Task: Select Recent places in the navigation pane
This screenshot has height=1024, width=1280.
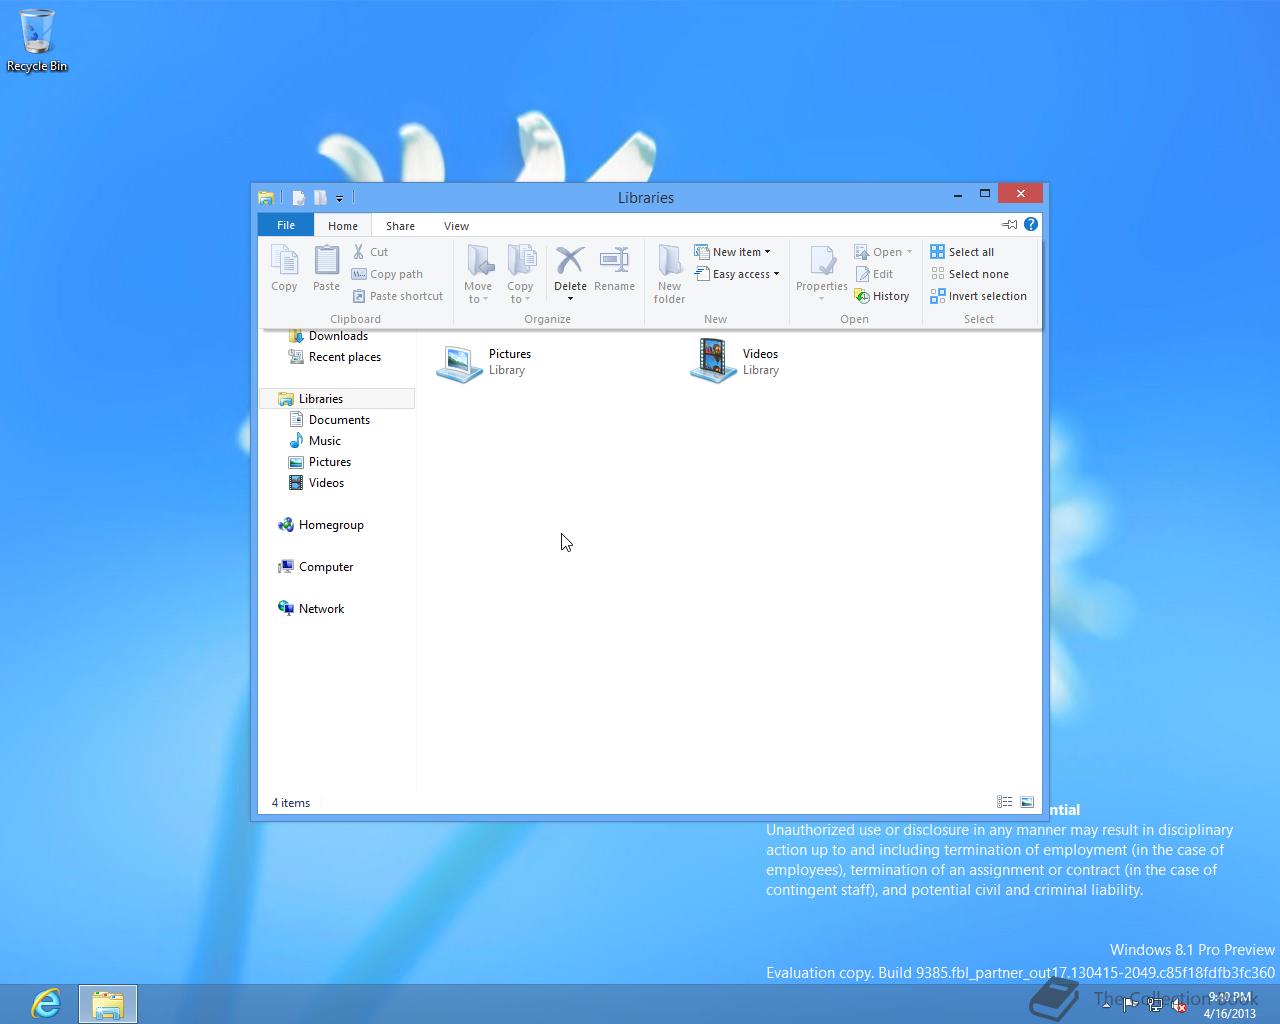Action: (344, 357)
